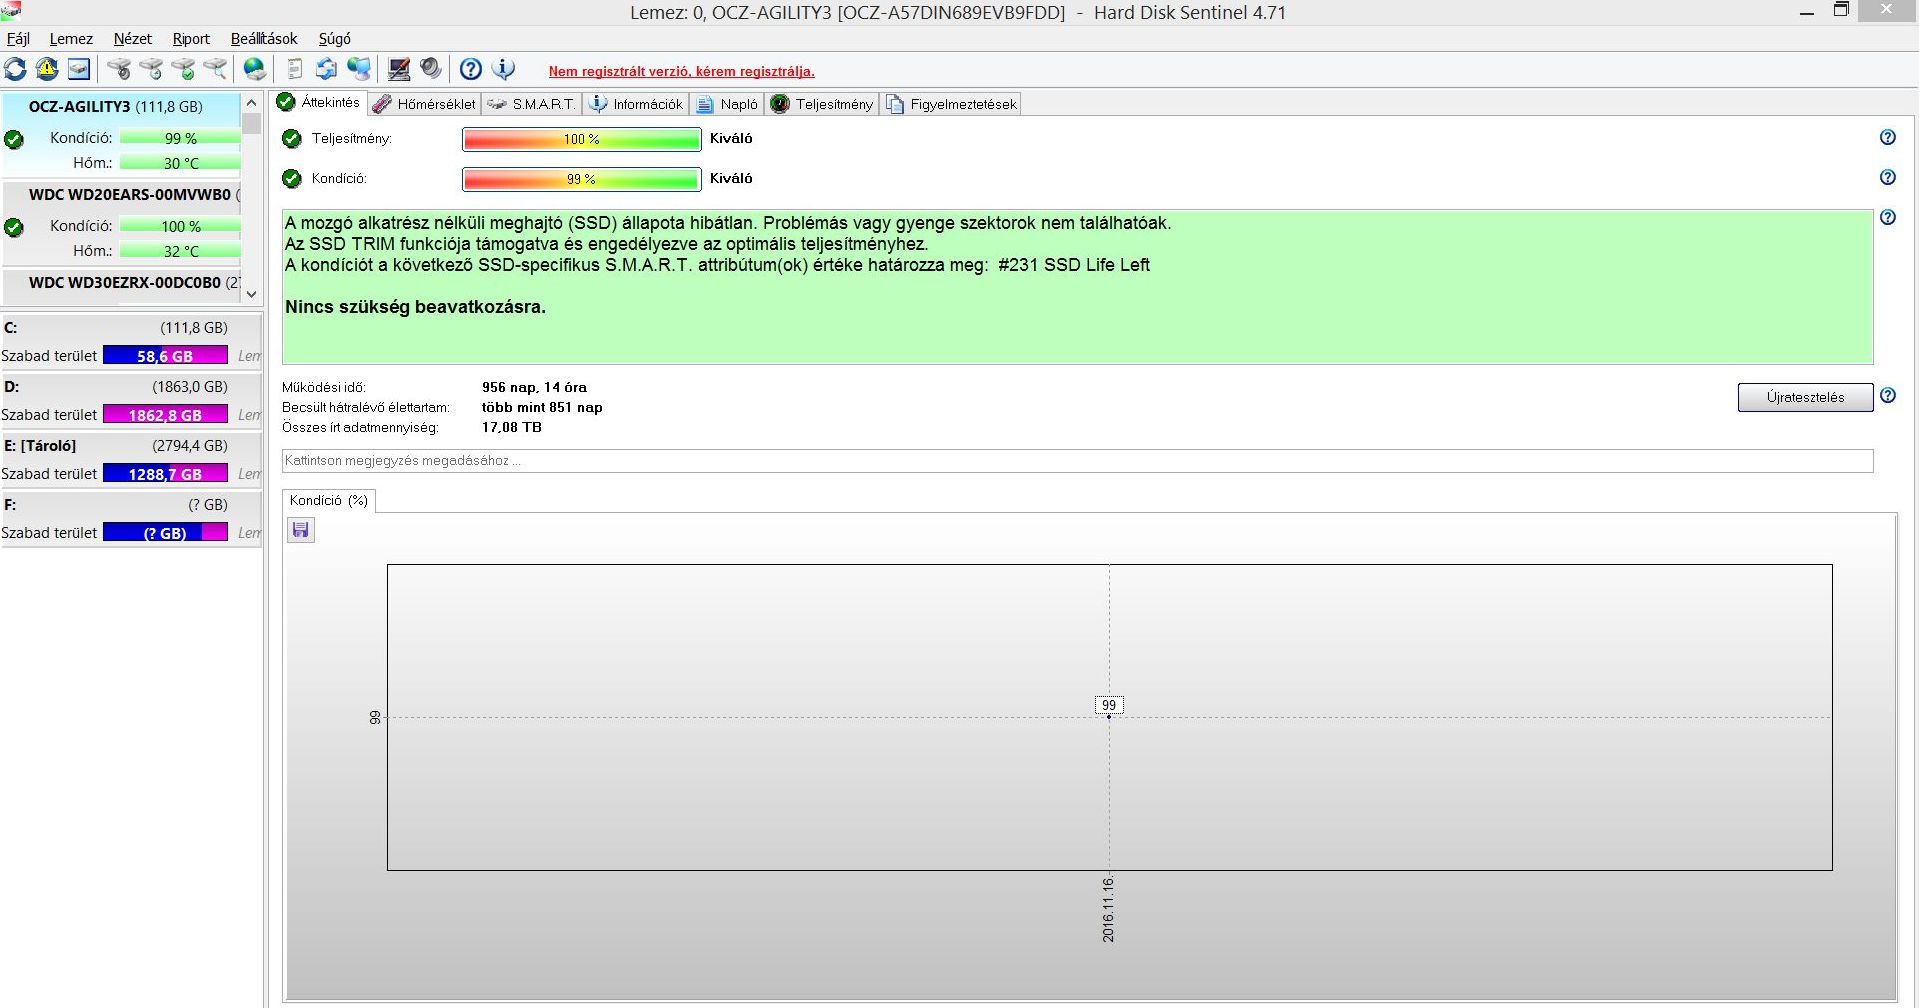The width and height of the screenshot is (1919, 1008).
Task: Switch to the Napló tab
Action: [x=727, y=104]
